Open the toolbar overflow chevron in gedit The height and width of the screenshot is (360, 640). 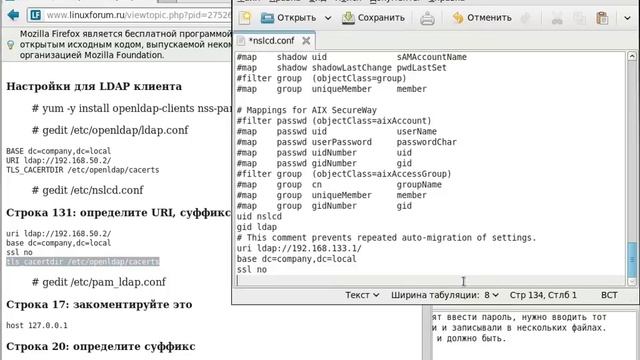pos(627,18)
